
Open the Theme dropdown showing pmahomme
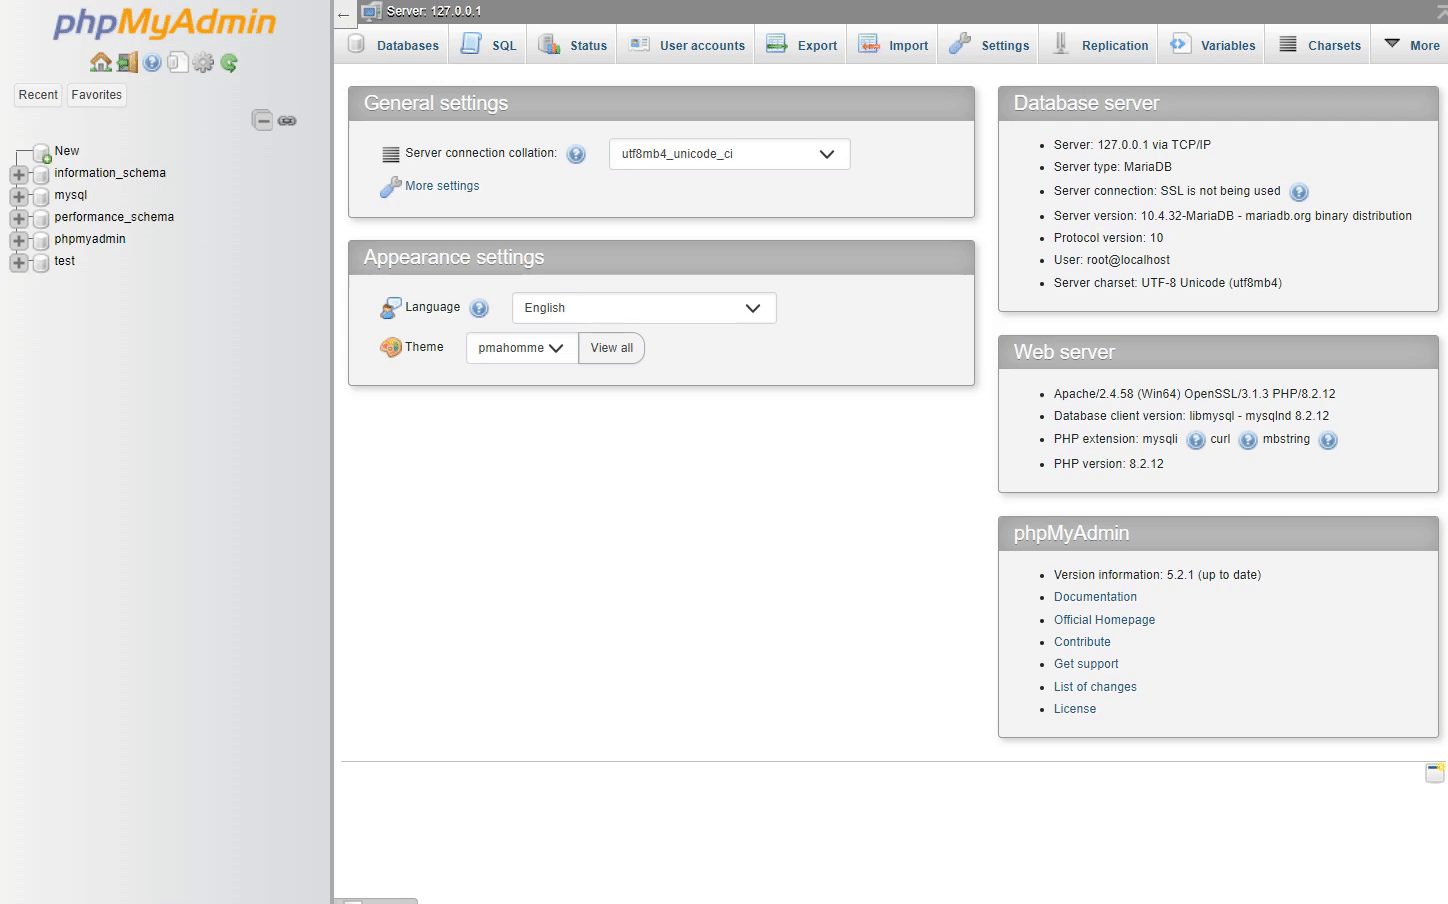point(522,348)
